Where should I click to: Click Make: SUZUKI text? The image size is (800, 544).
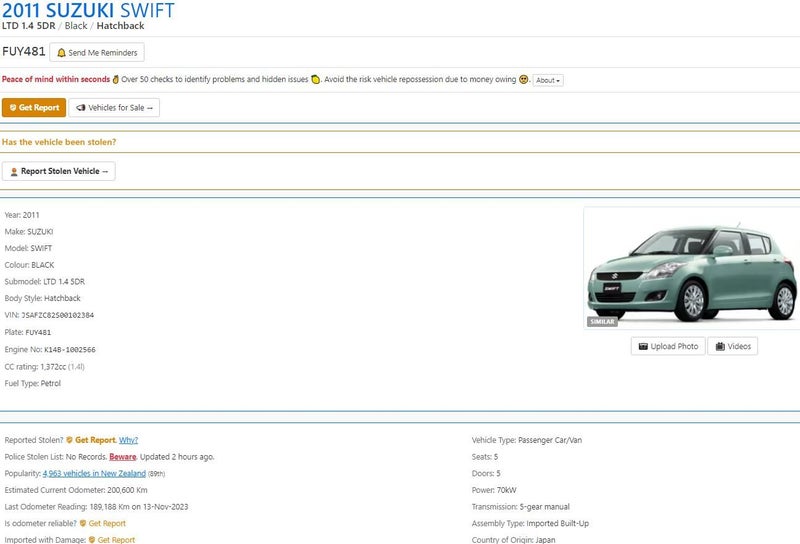click(x=29, y=232)
